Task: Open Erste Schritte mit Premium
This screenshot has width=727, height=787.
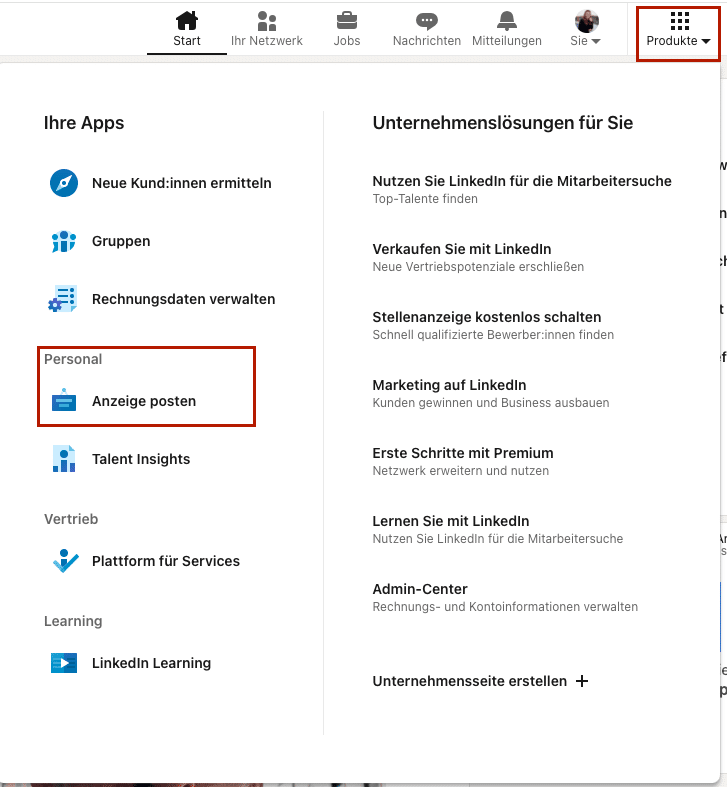Action: [462, 453]
